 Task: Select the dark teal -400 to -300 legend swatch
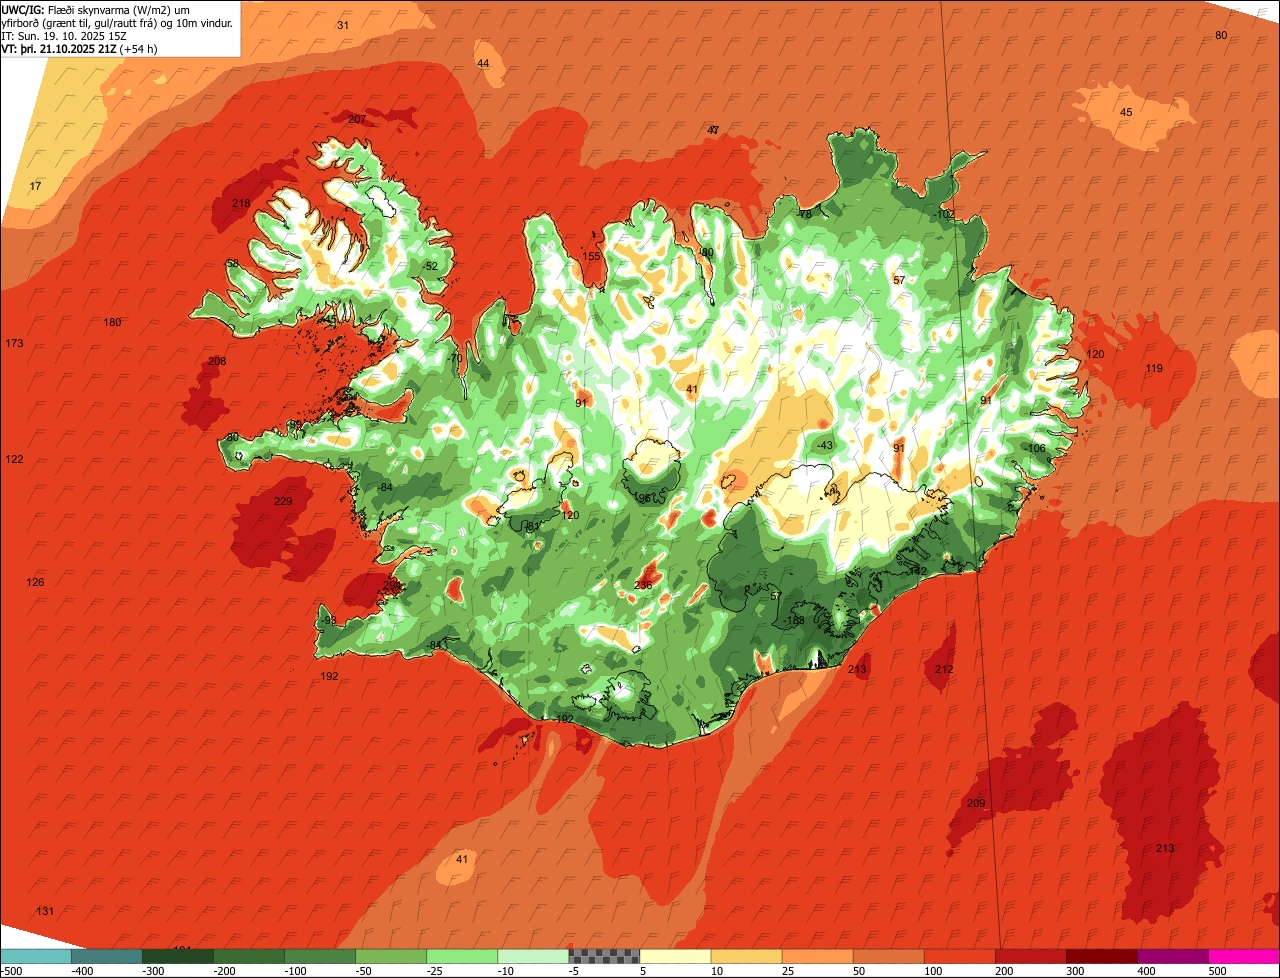[x=107, y=956]
